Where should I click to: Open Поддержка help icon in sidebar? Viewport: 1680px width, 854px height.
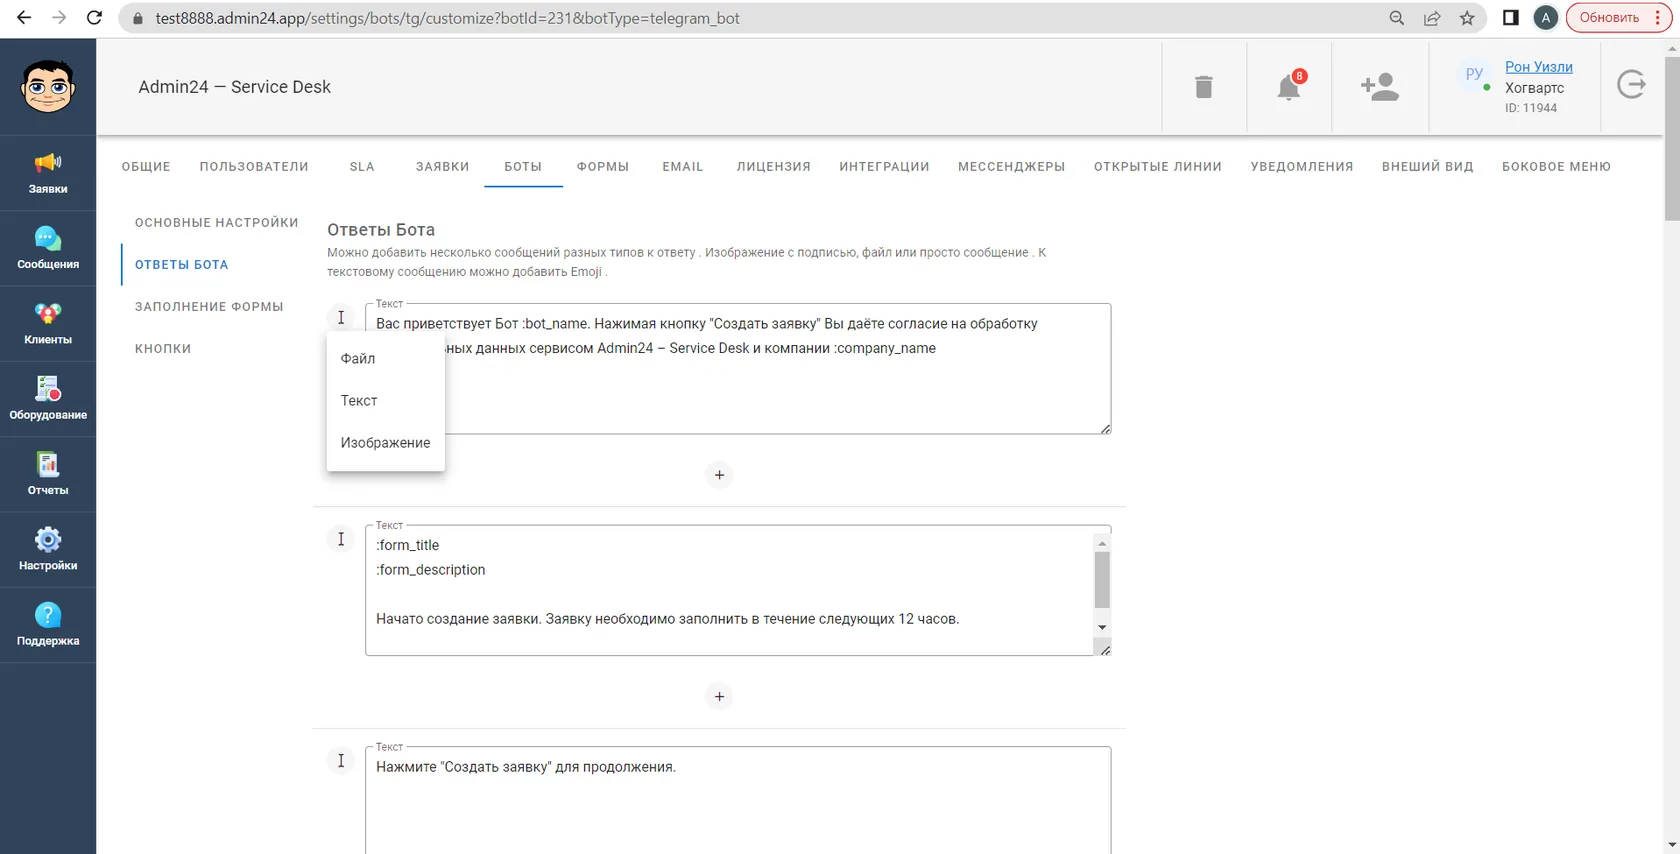pyautogui.click(x=48, y=625)
